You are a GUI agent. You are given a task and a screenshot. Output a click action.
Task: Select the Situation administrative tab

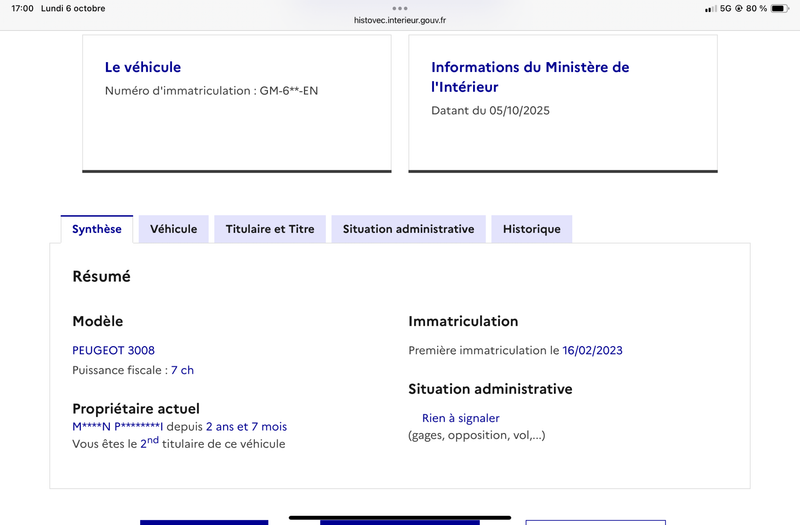tap(408, 229)
